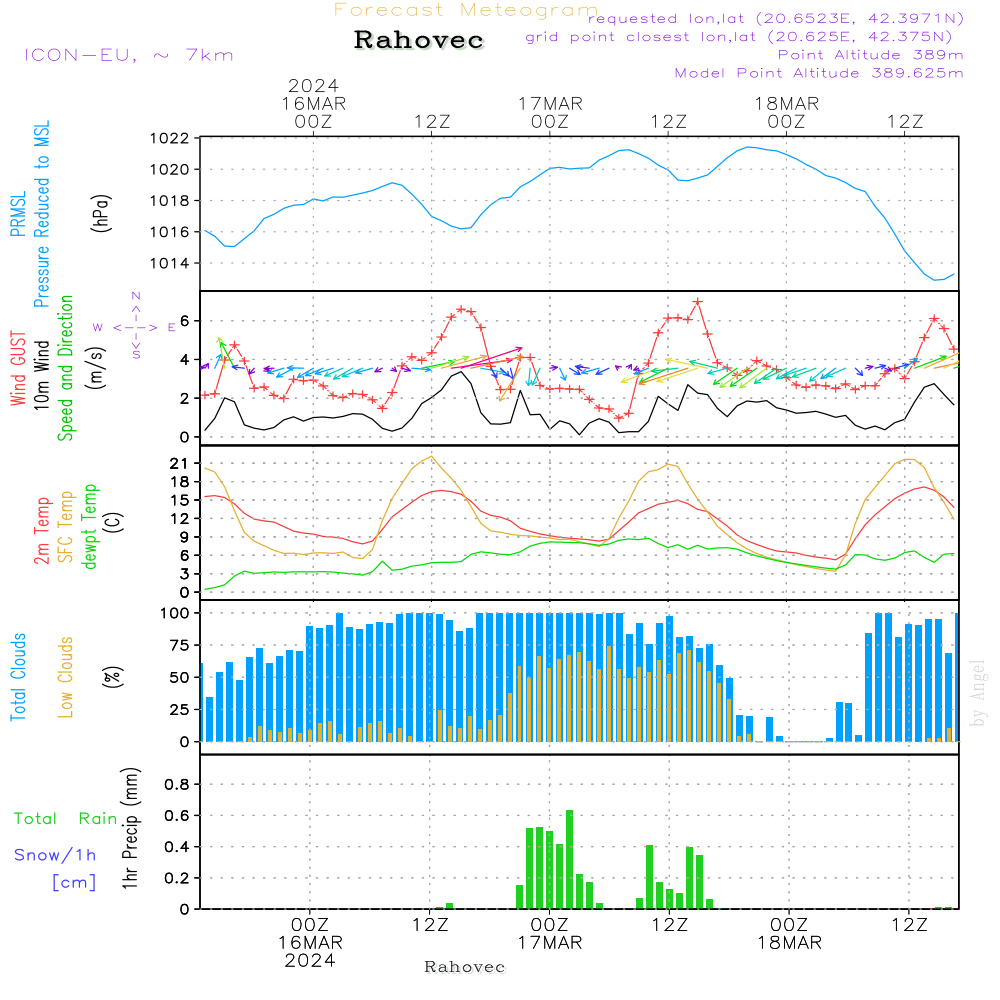Click the 100 tick on cloud percent axis
1000x1000 pixels.
(x=174, y=613)
